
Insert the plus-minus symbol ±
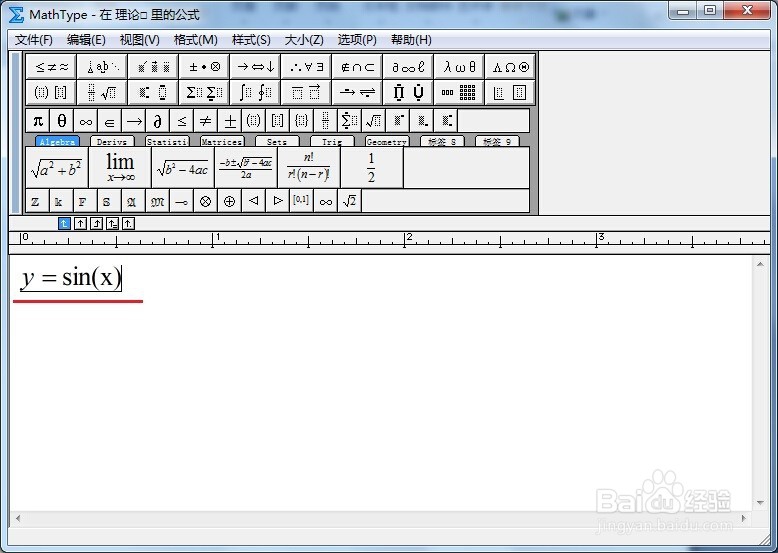point(229,121)
